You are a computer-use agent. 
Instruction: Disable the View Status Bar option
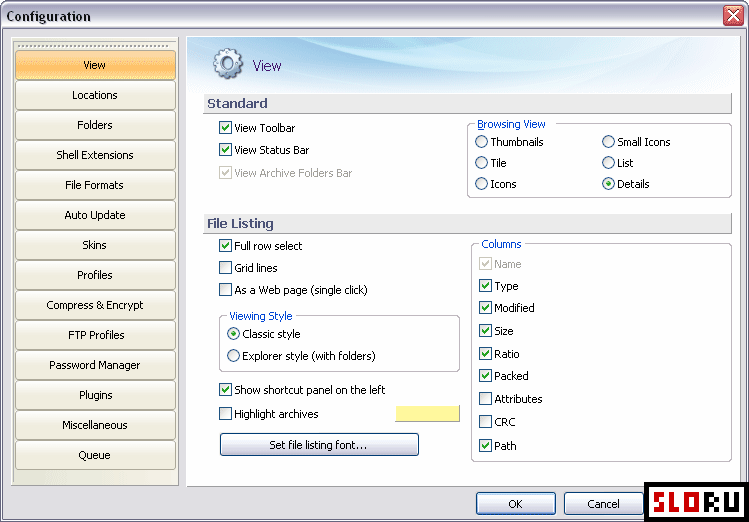click(226, 150)
